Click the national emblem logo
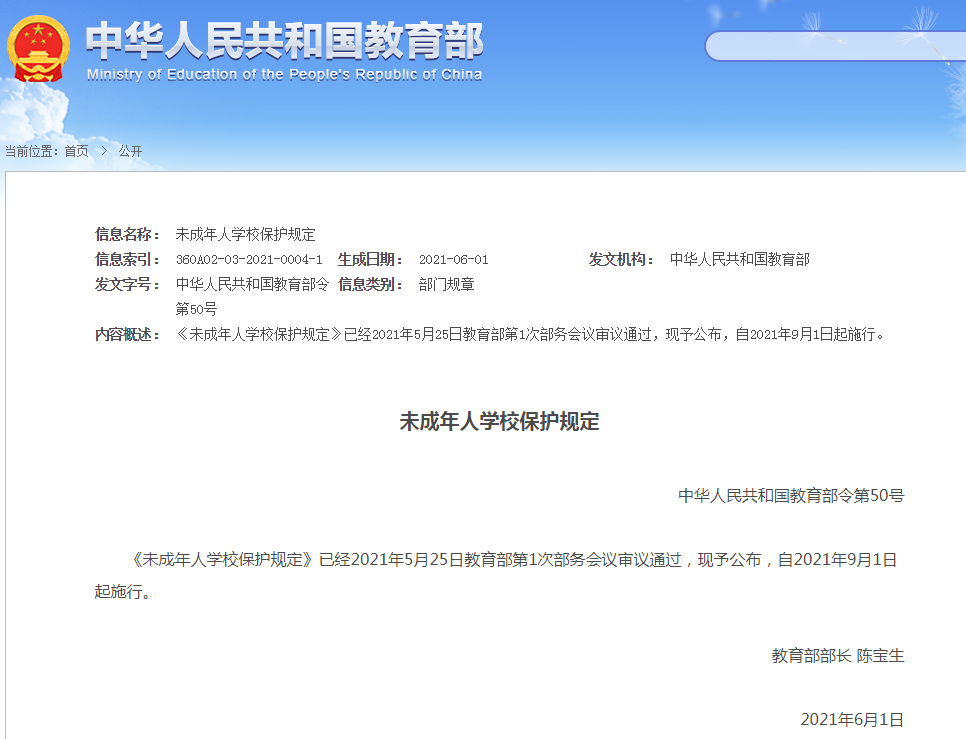This screenshot has width=966, height=739. tap(39, 49)
